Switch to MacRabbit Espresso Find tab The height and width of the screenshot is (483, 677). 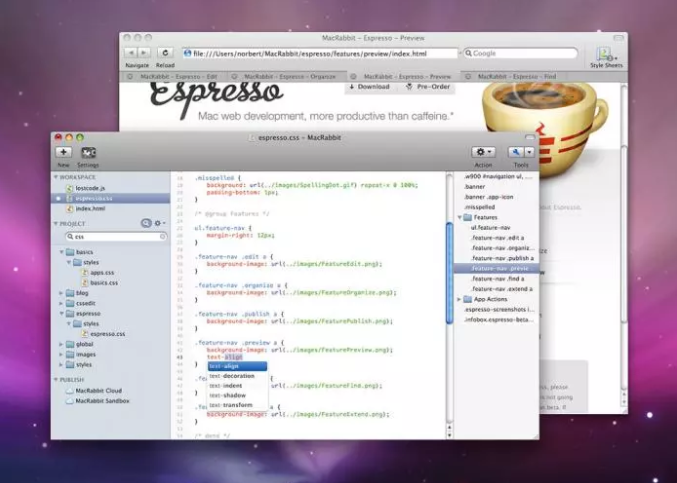516,76
